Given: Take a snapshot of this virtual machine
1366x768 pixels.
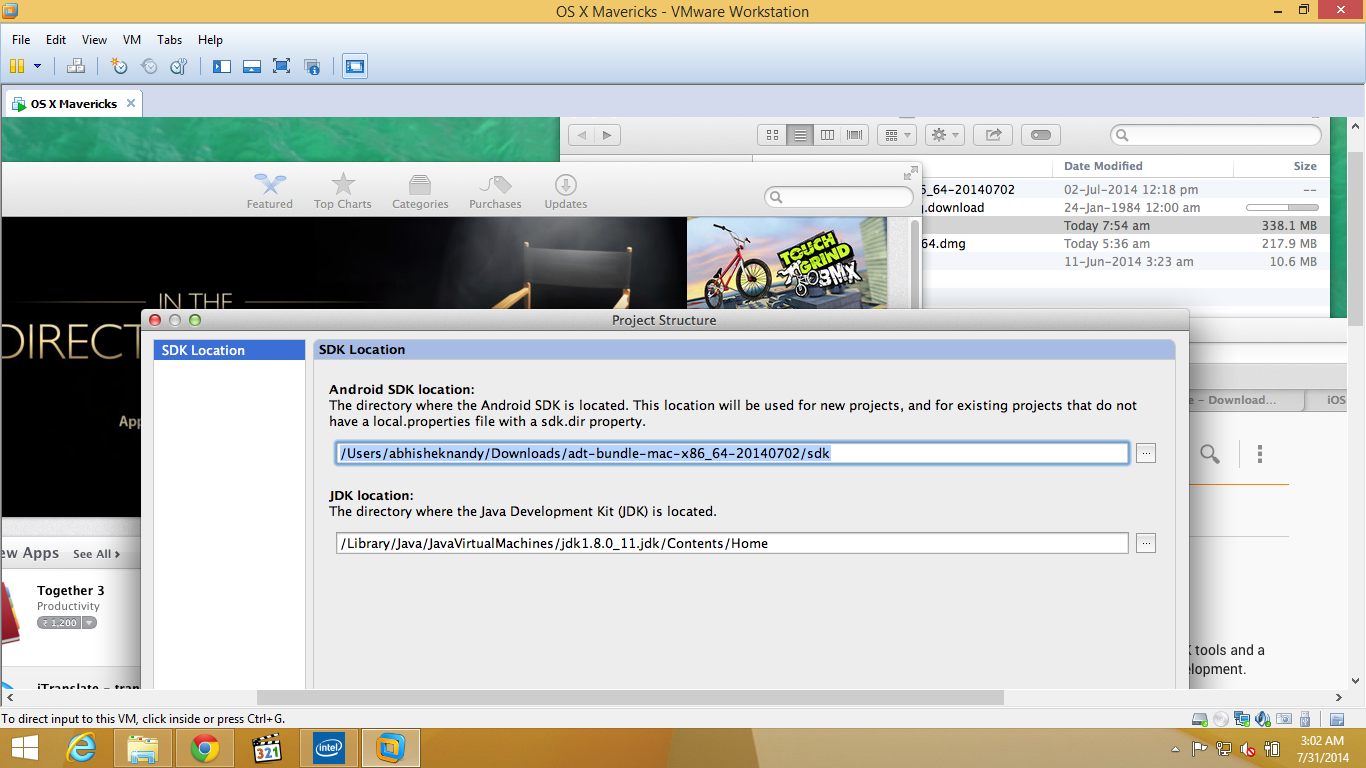Looking at the screenshot, I should point(119,66).
